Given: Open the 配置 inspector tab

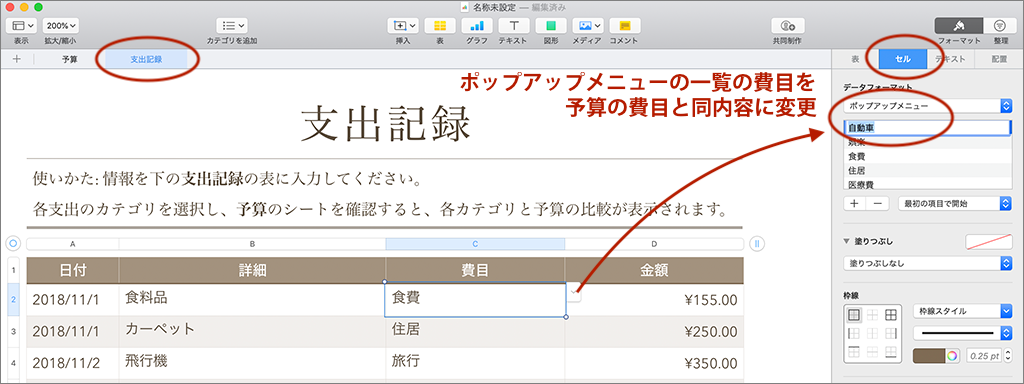Looking at the screenshot, I should (x=999, y=59).
